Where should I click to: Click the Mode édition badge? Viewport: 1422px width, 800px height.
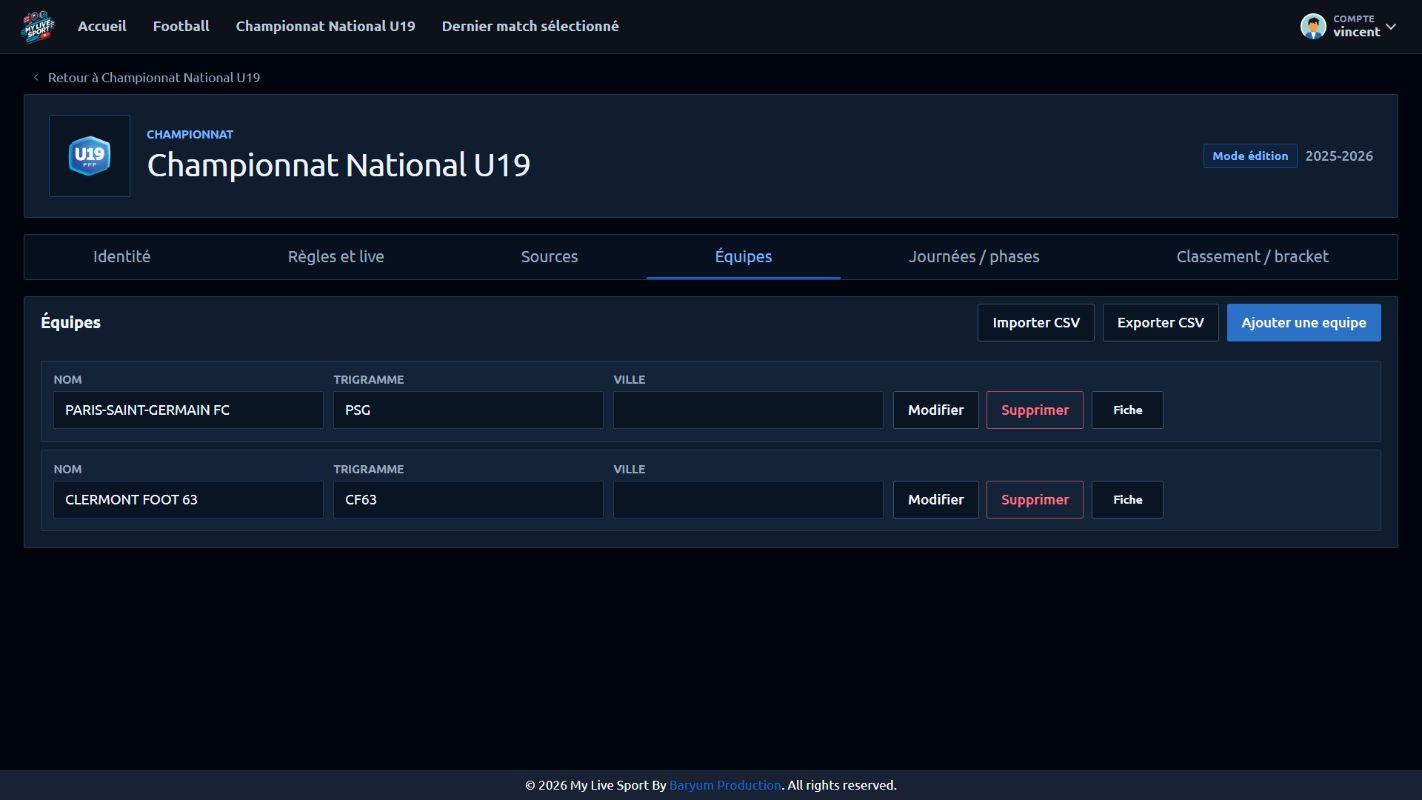1250,156
